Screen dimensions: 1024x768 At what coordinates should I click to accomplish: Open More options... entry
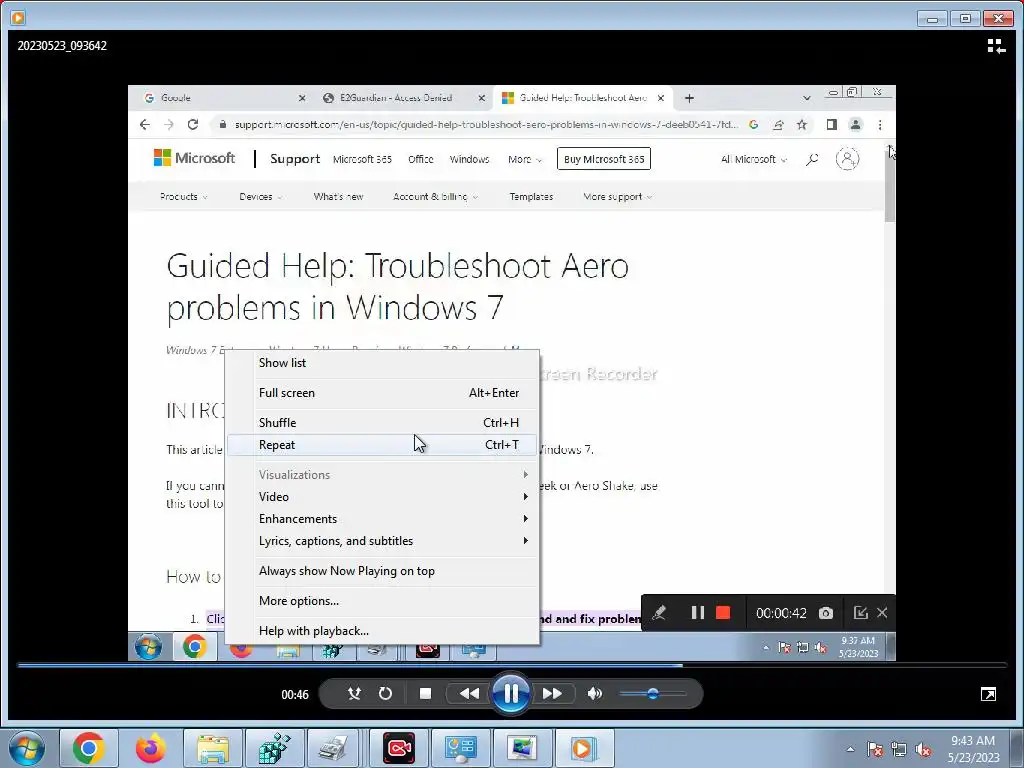point(382,601)
